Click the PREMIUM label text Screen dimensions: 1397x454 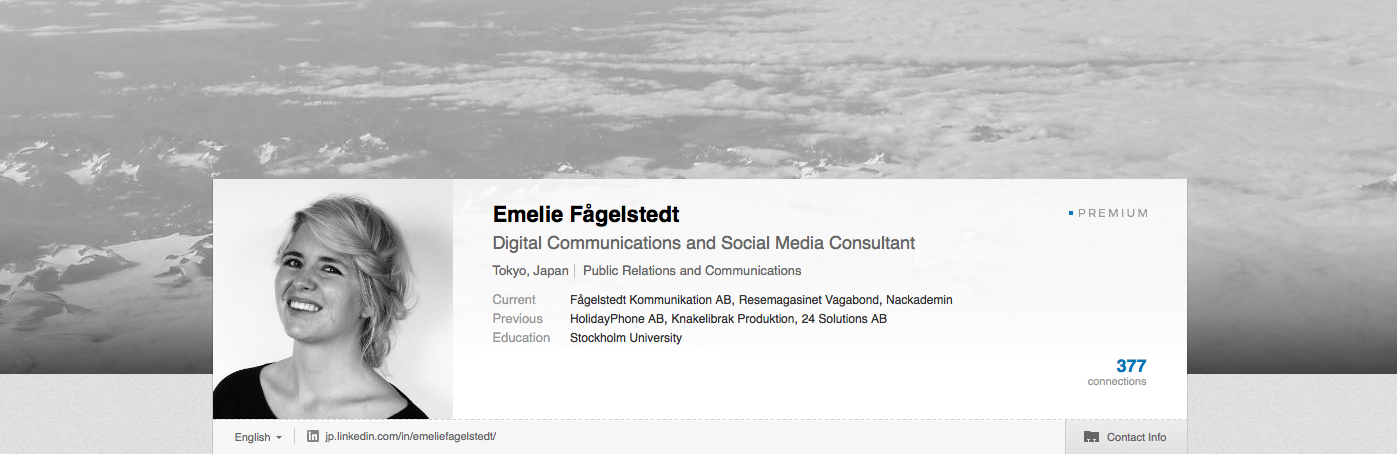click(x=1113, y=213)
